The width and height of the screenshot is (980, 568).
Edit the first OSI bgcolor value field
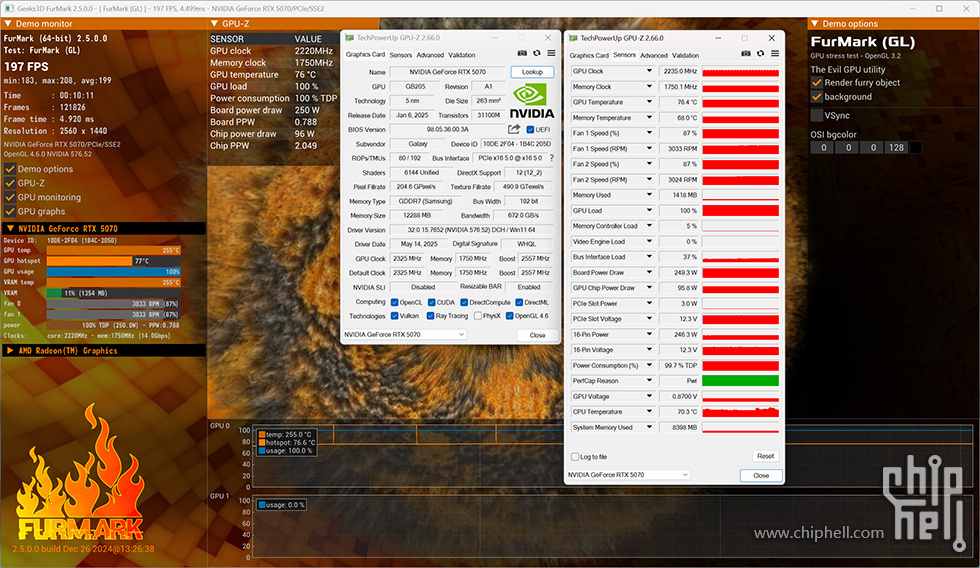pyautogui.click(x=823, y=147)
